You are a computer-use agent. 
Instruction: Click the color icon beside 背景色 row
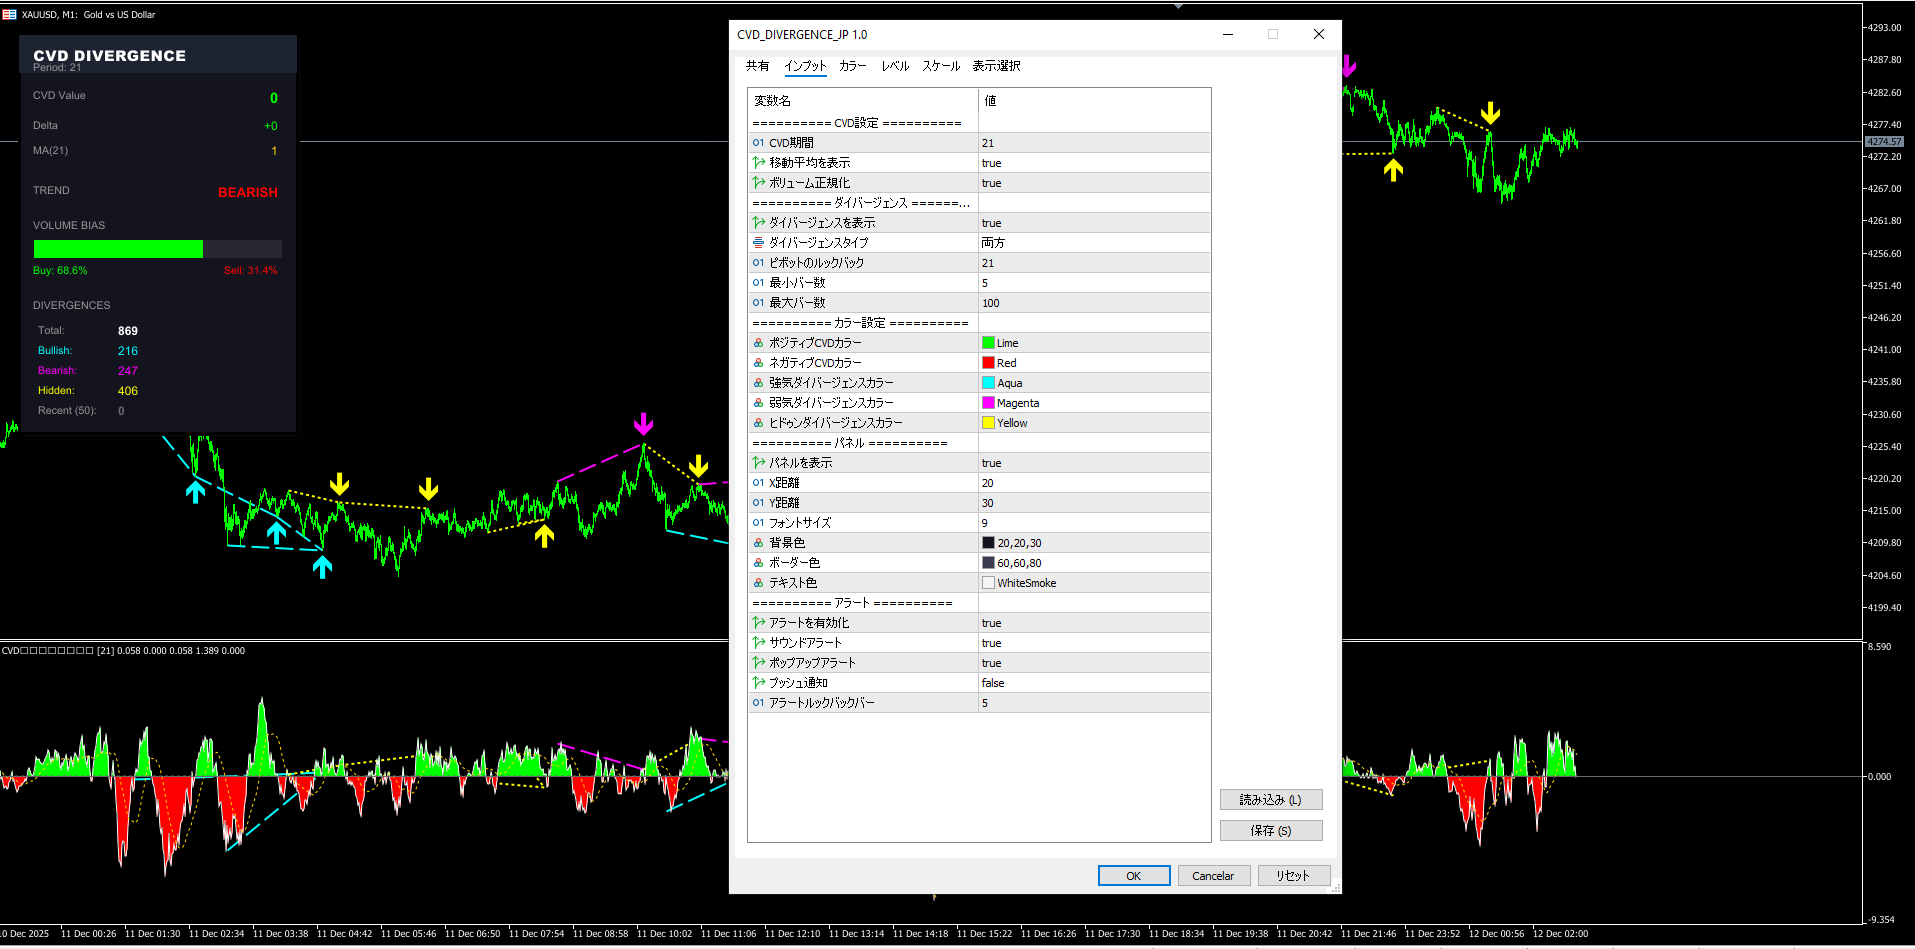758,543
